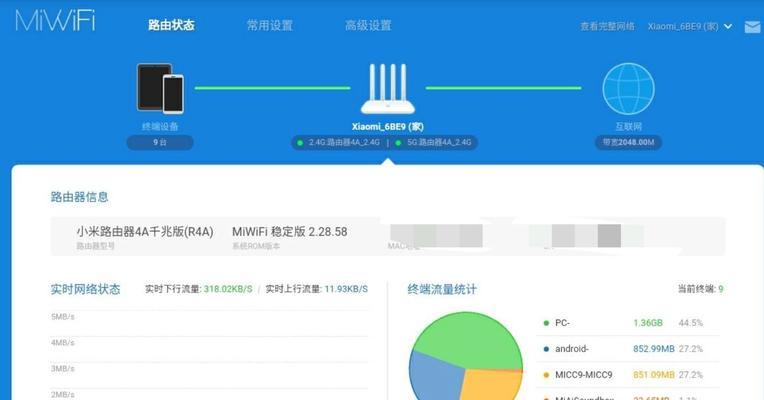Click 44.5% percentage value
Viewport: 764px width, 400px height.
tap(690, 323)
